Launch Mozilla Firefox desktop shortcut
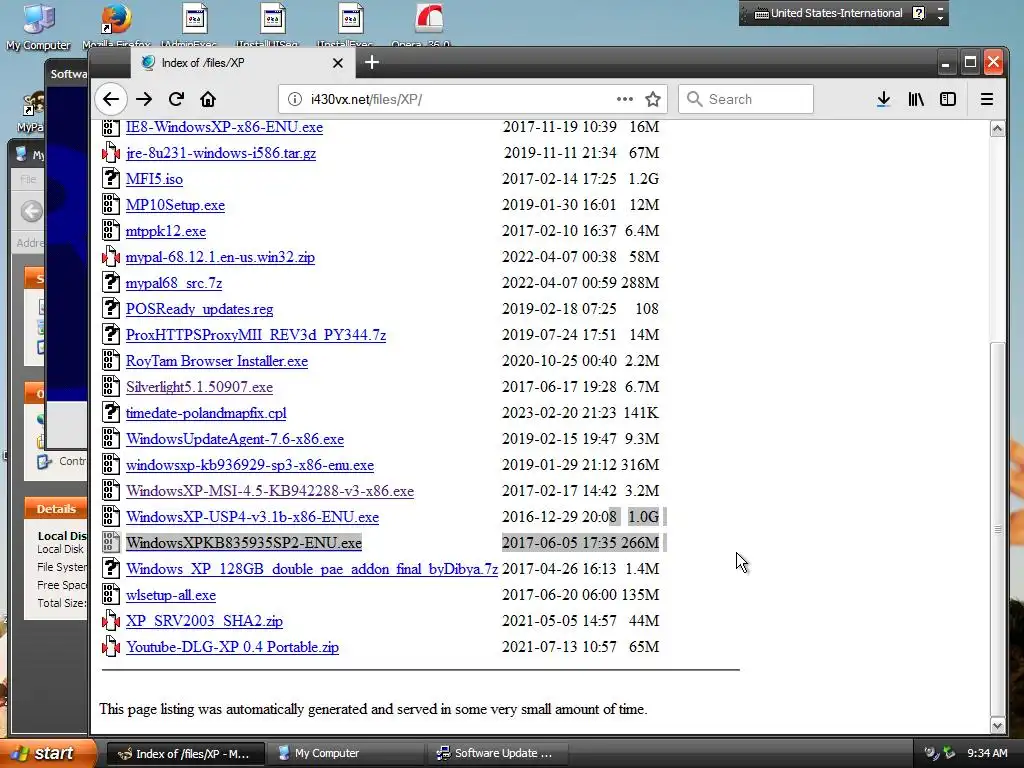Viewport: 1024px width, 768px height. (x=116, y=26)
